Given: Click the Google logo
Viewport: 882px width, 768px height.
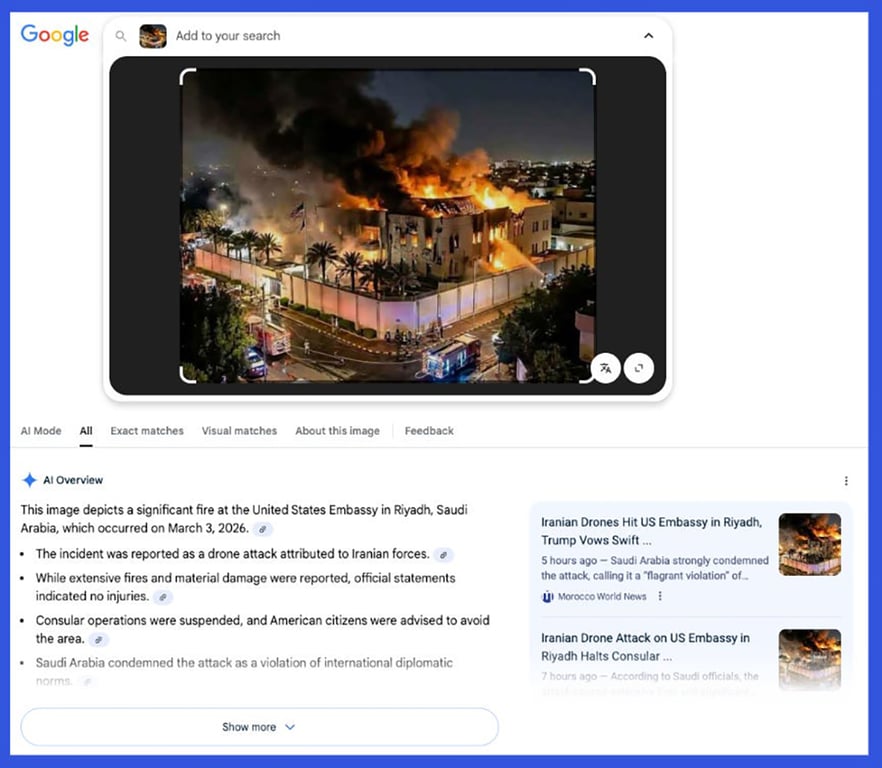Looking at the screenshot, I should pyautogui.click(x=55, y=35).
